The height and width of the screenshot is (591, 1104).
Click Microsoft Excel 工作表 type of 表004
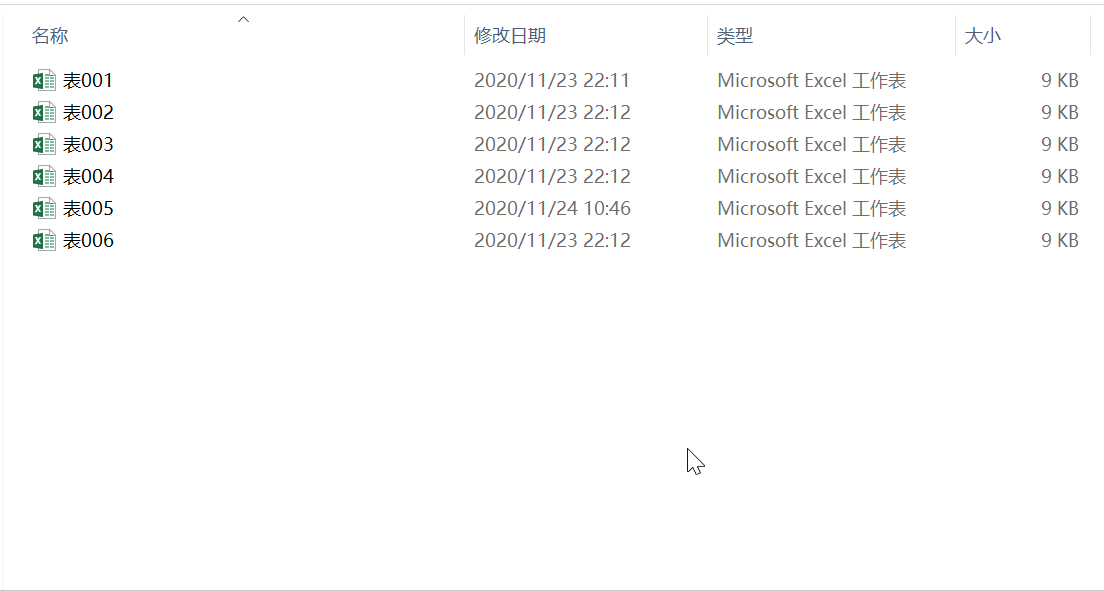coord(812,176)
